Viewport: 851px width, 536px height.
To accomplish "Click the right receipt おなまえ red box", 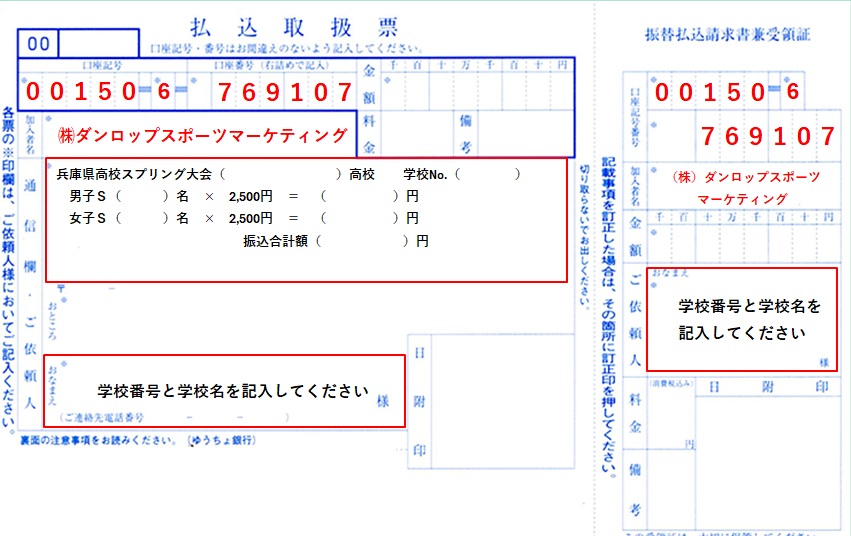I will point(741,319).
